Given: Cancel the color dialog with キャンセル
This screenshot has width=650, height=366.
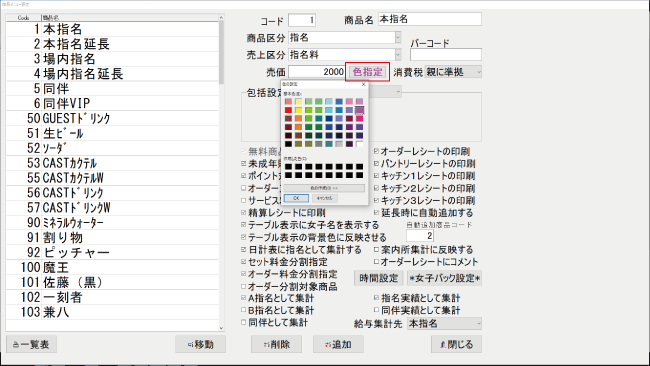Looking at the screenshot, I should point(325,198).
